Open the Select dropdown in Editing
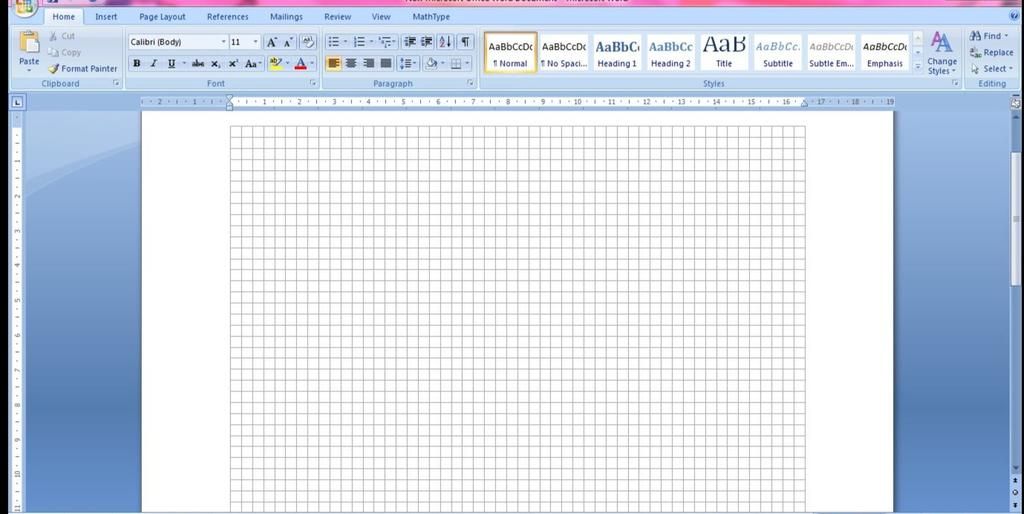Image resolution: width=1024 pixels, height=514 pixels. (991, 69)
